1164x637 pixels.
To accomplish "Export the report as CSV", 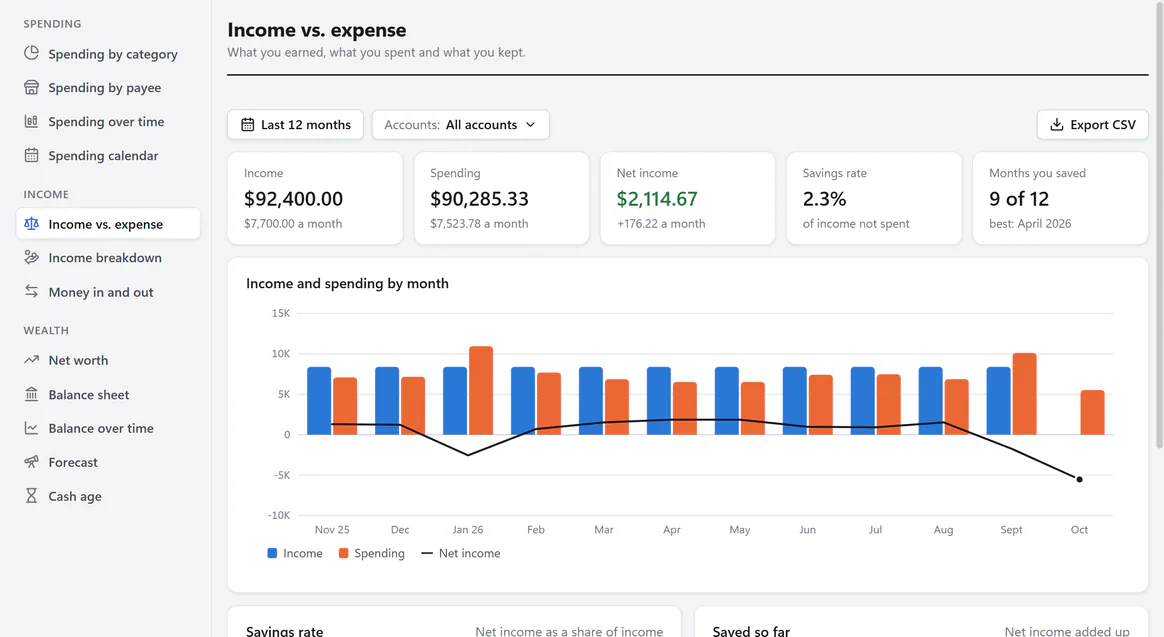I will [1092, 125].
